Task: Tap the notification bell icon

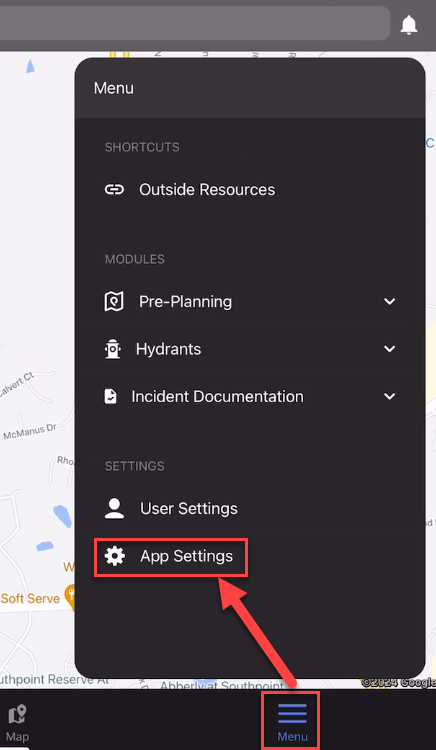Action: click(x=408, y=25)
